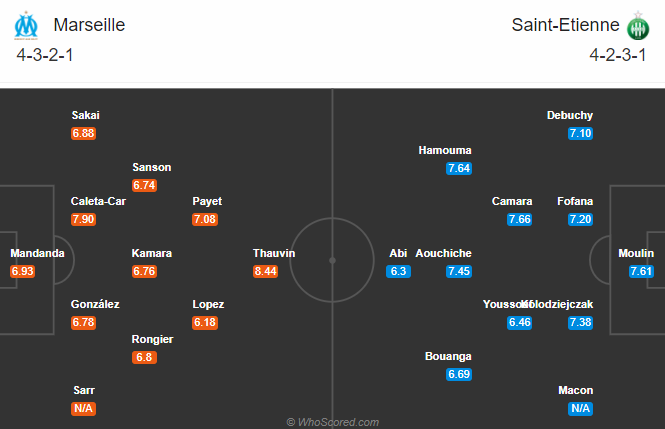Click the Payet player name
Viewport: 665px width, 429px height.
207,201
